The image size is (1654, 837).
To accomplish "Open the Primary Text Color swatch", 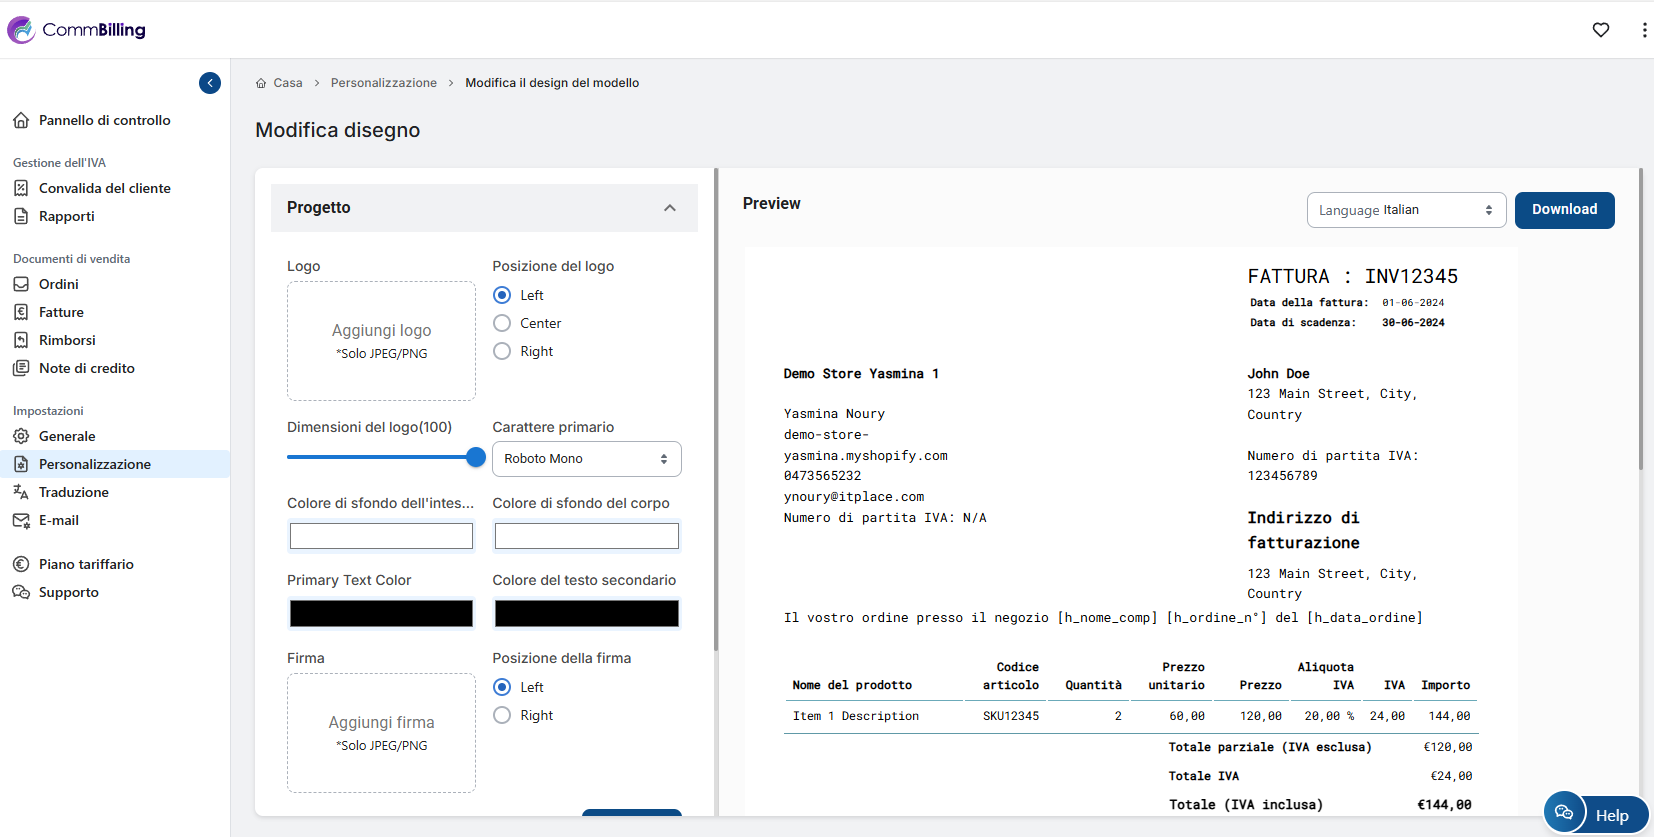I will tap(381, 613).
